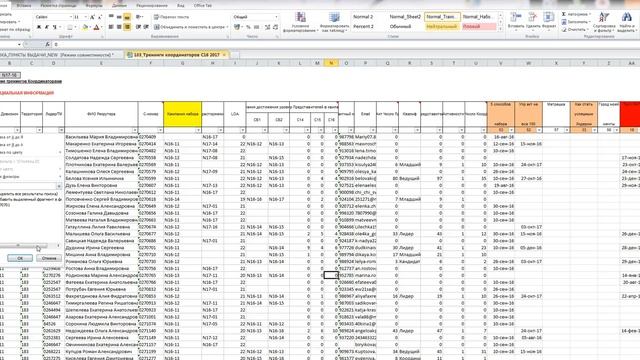Select cell Васильева Мария Владимировна
The height and width of the screenshot is (360, 640).
click(x=101, y=137)
